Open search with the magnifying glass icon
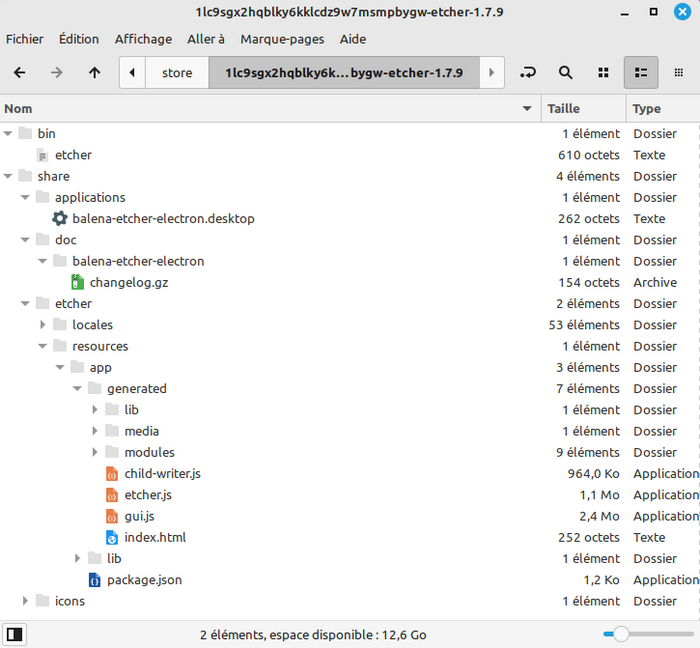Image resolution: width=700 pixels, height=648 pixels. coord(565,72)
